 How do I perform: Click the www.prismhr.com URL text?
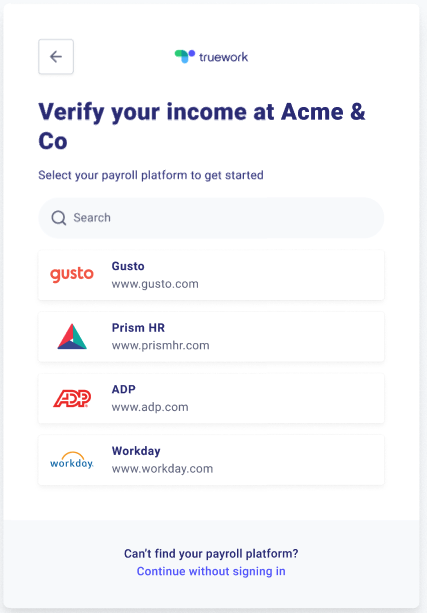point(161,346)
